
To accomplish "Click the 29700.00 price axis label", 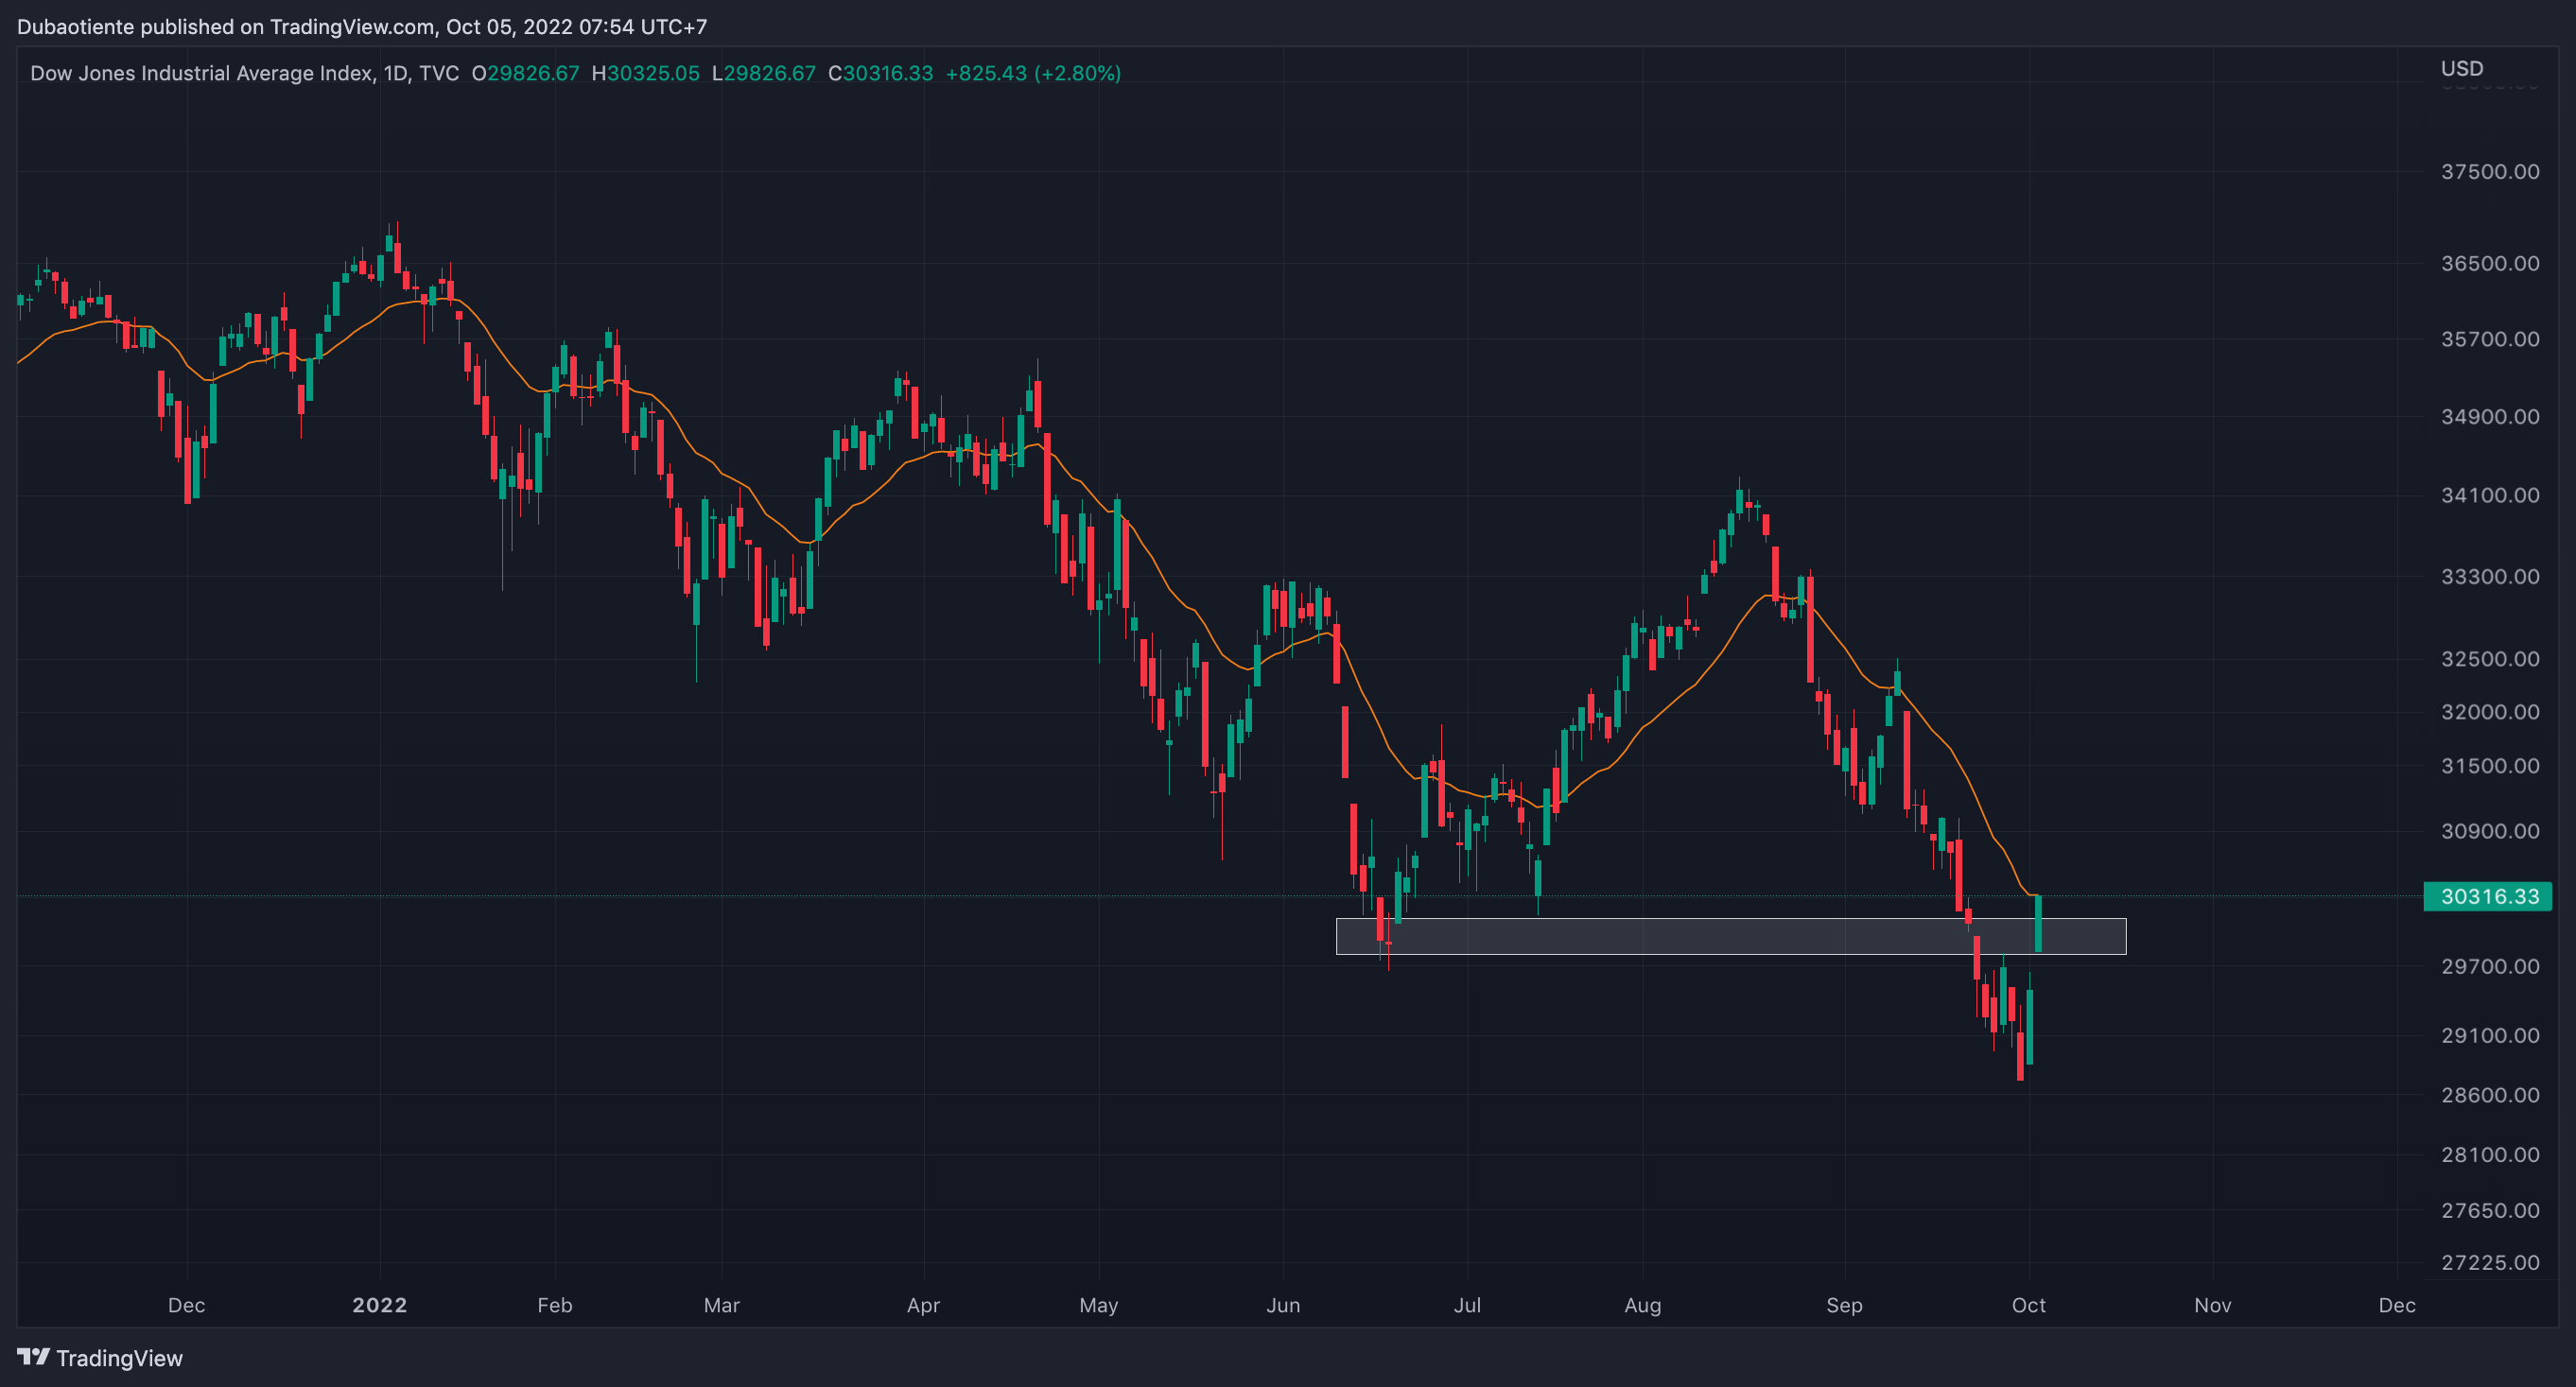I will [2490, 966].
